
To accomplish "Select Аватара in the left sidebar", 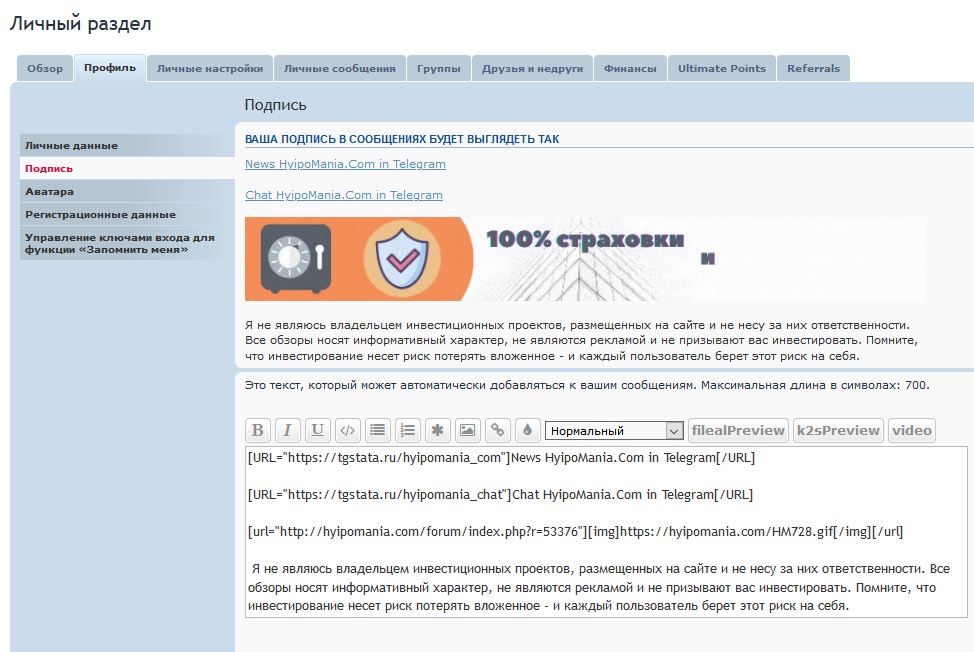I will (50, 191).
